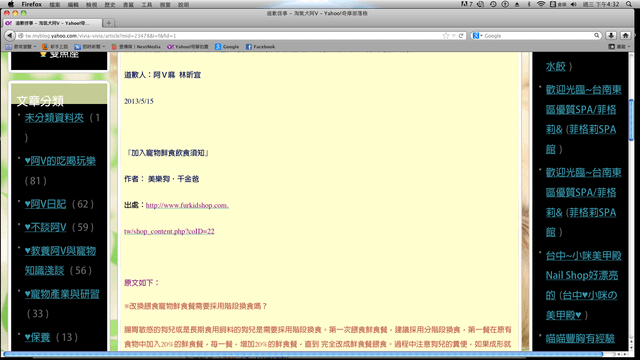Screen dimensions: 640x360
Task: Click the volume speaker icon
Action: 573,4
